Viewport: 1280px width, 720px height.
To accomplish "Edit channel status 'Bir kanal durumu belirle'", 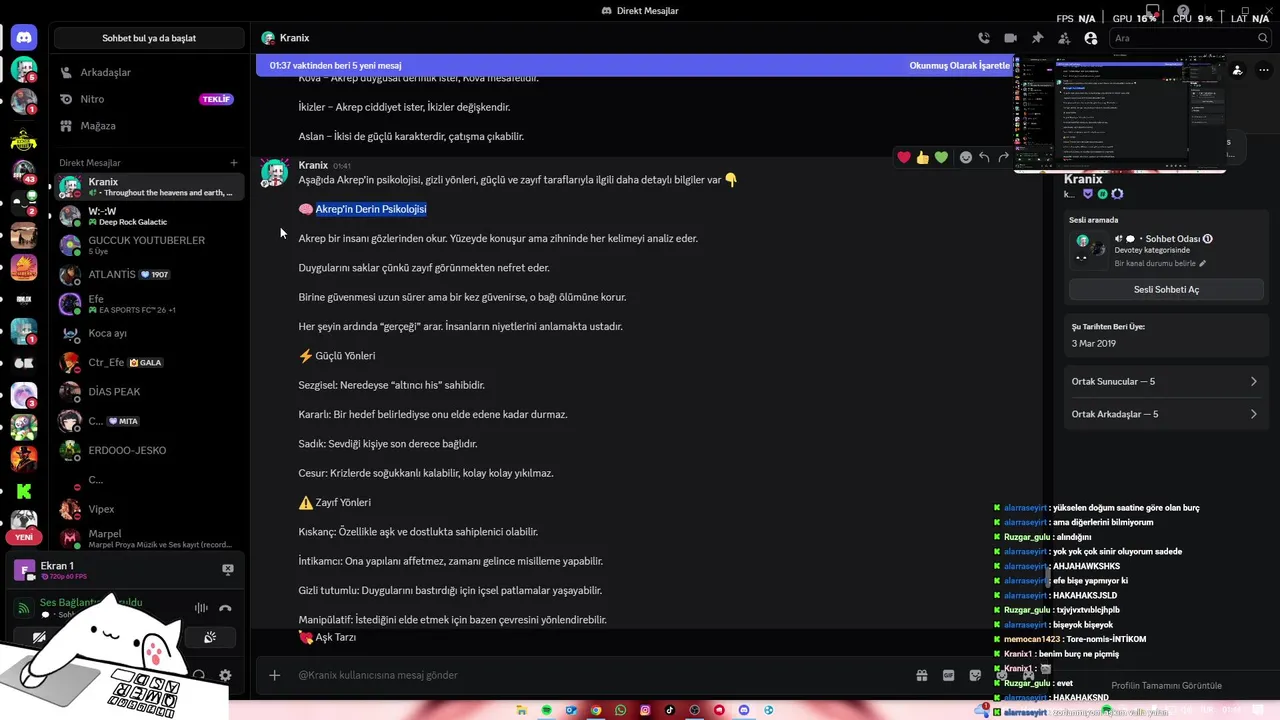I will [x=1160, y=263].
